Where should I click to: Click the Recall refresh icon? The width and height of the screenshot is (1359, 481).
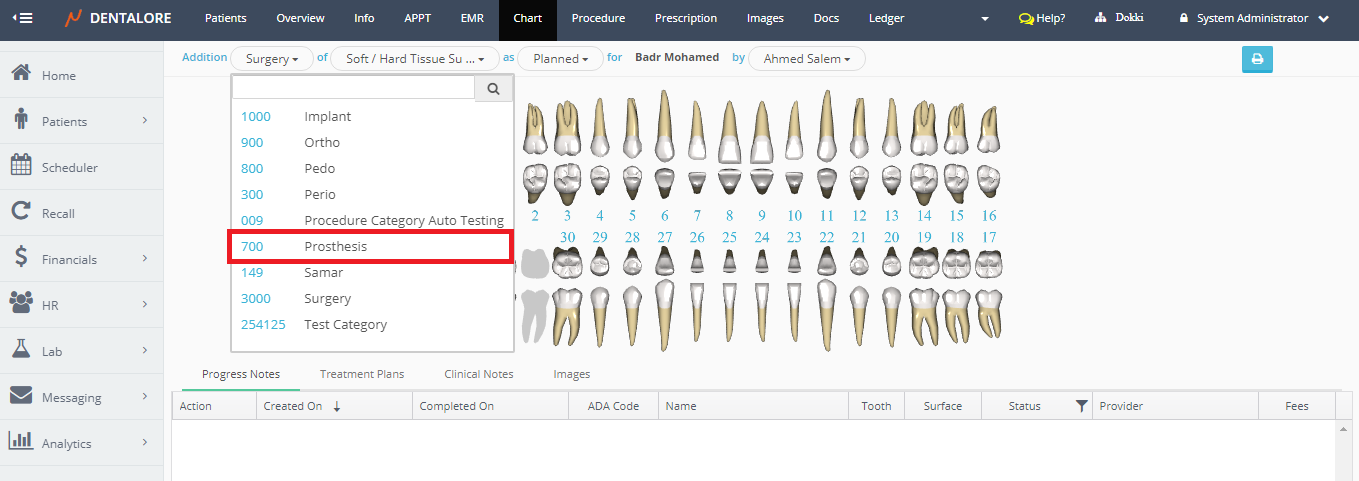click(x=21, y=213)
